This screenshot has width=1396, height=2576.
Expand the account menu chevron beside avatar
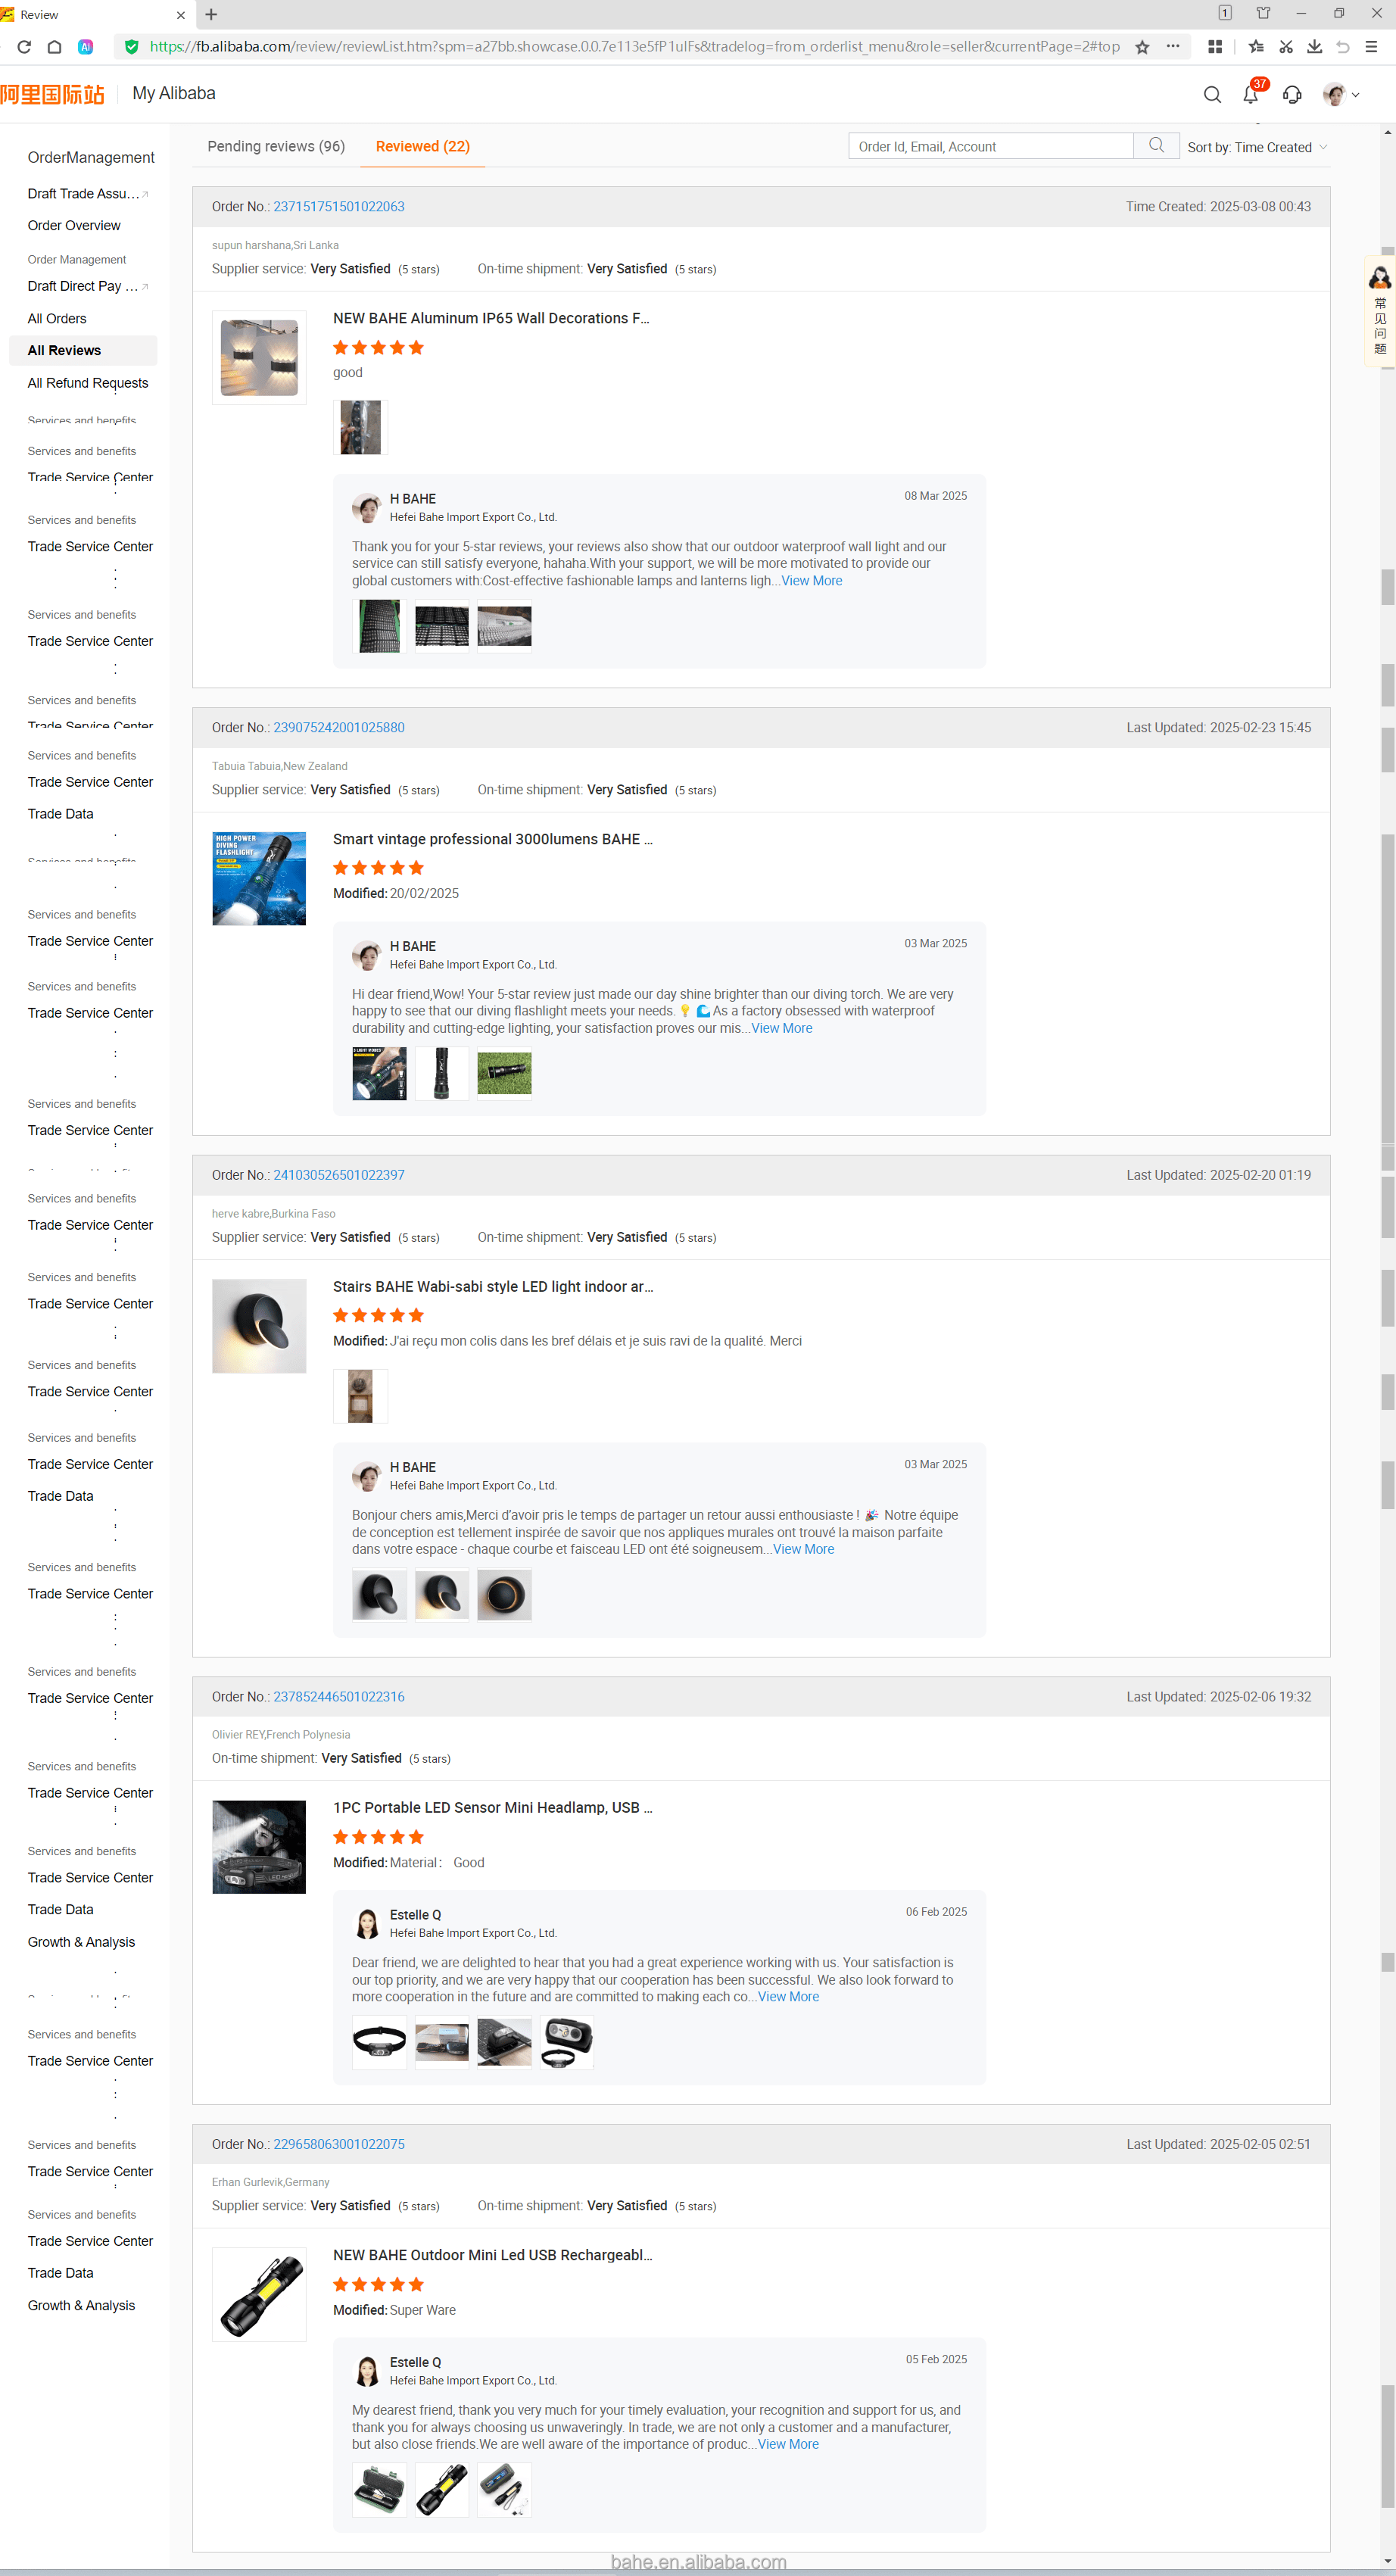(x=1356, y=95)
